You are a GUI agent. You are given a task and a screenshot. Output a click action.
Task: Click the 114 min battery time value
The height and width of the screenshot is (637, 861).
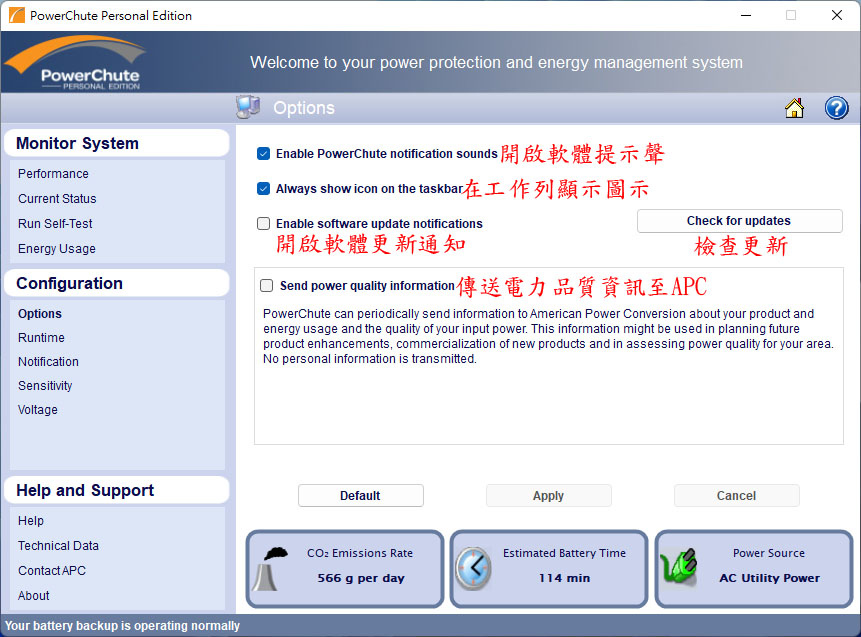(564, 578)
